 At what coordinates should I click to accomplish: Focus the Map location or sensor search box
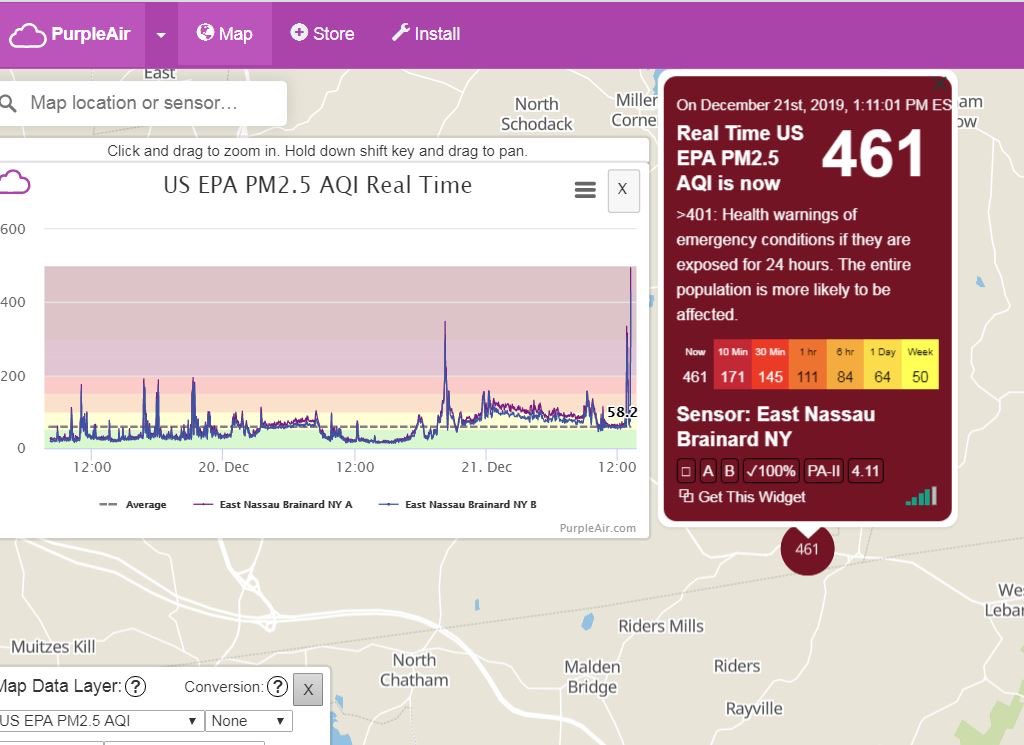[x=143, y=103]
